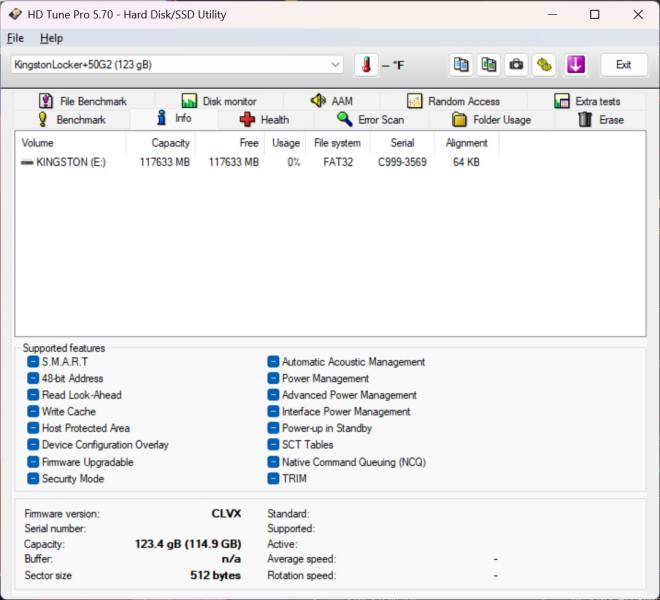Switch to the Error Scan tab

370,120
